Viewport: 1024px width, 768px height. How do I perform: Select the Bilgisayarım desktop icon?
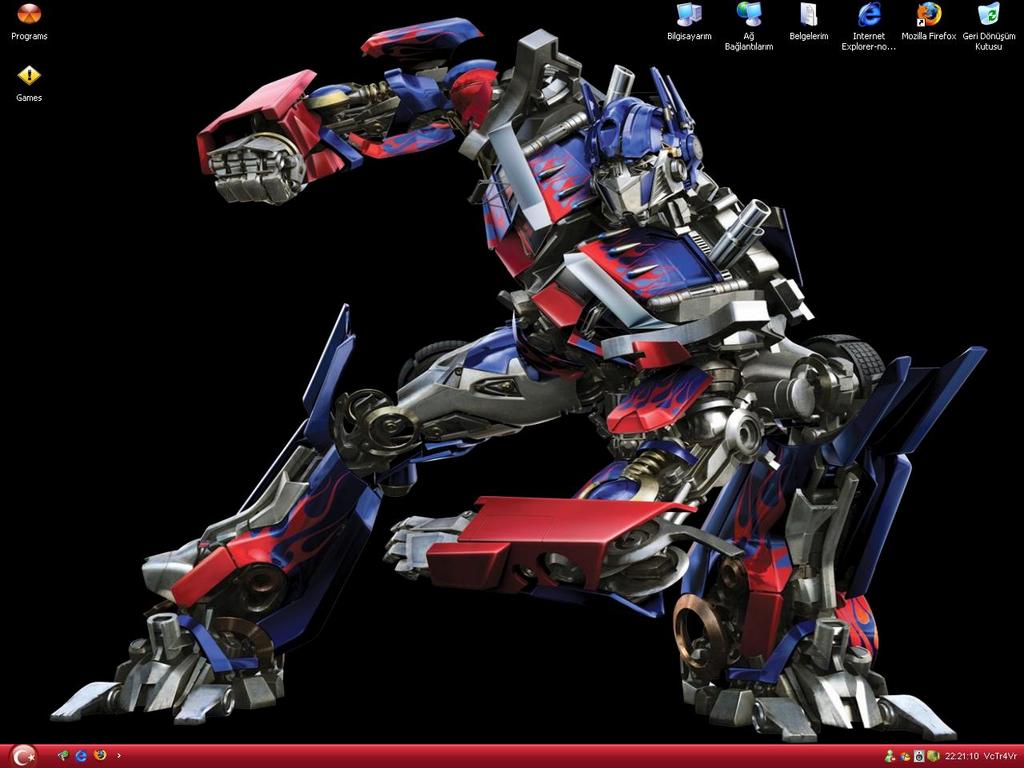[689, 22]
